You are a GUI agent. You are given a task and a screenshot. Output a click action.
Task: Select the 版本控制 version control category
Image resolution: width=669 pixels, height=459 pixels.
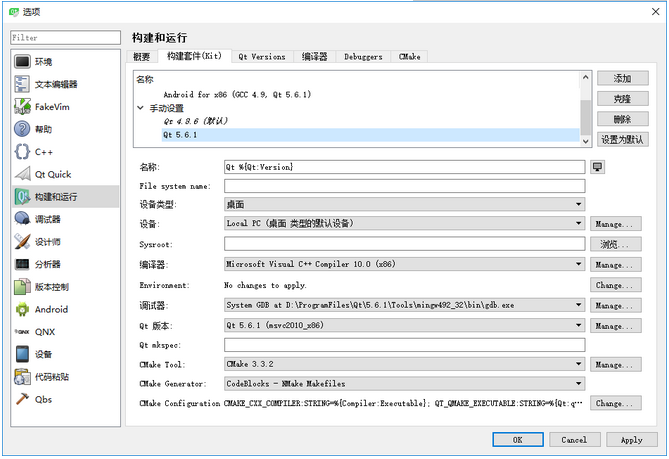65,287
